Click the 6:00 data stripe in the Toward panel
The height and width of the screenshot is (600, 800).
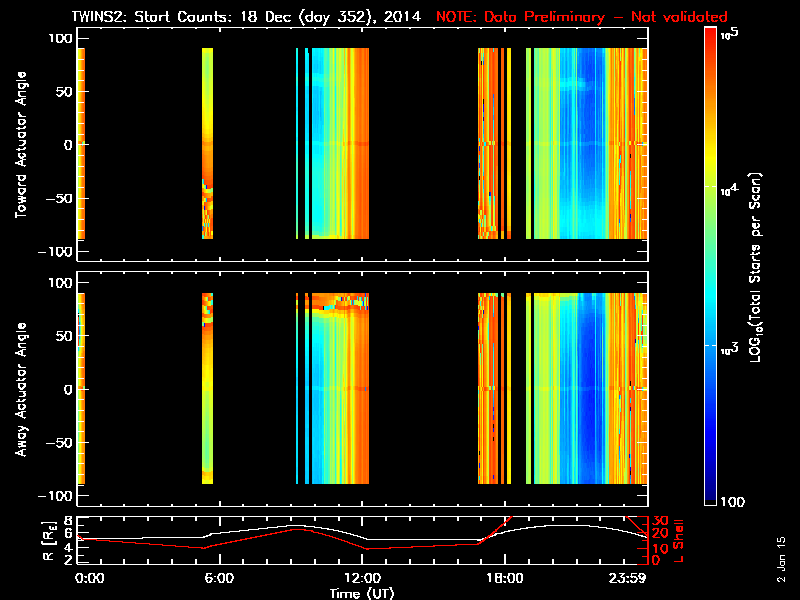tap(207, 143)
